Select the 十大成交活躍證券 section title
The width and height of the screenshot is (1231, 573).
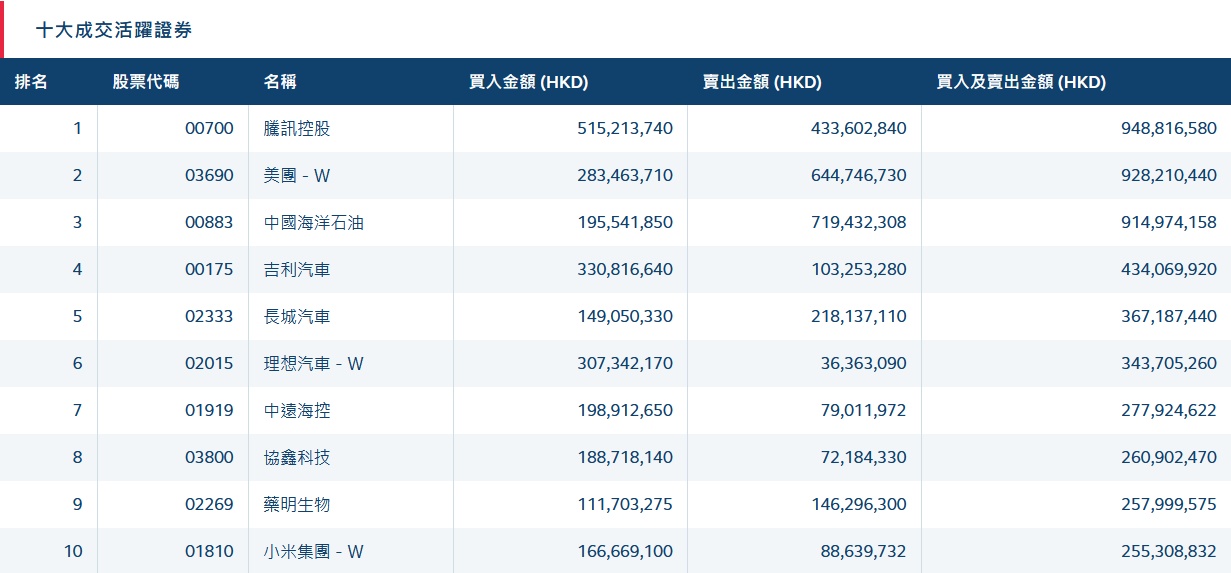114,30
